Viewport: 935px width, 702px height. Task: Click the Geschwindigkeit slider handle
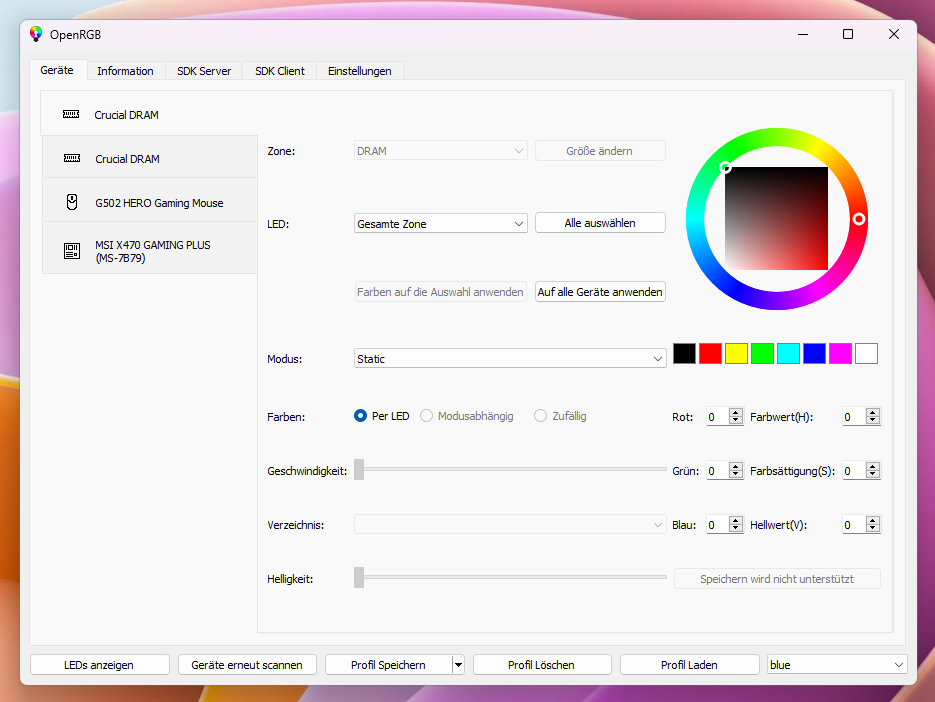coord(359,469)
